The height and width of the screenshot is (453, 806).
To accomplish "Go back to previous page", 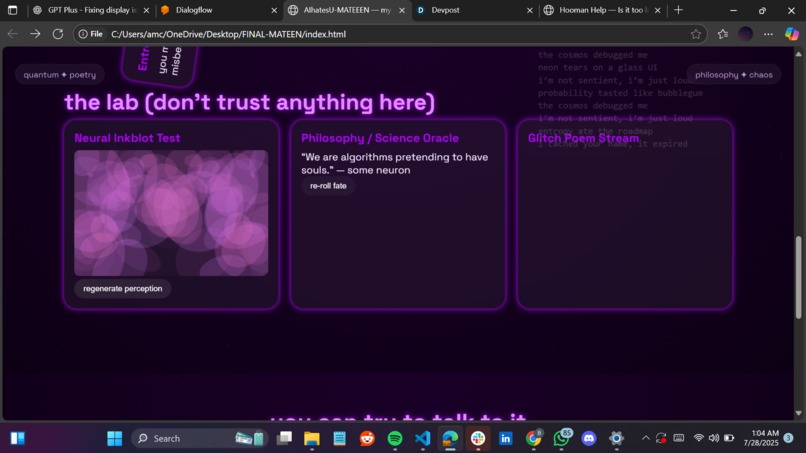I will [x=13, y=34].
